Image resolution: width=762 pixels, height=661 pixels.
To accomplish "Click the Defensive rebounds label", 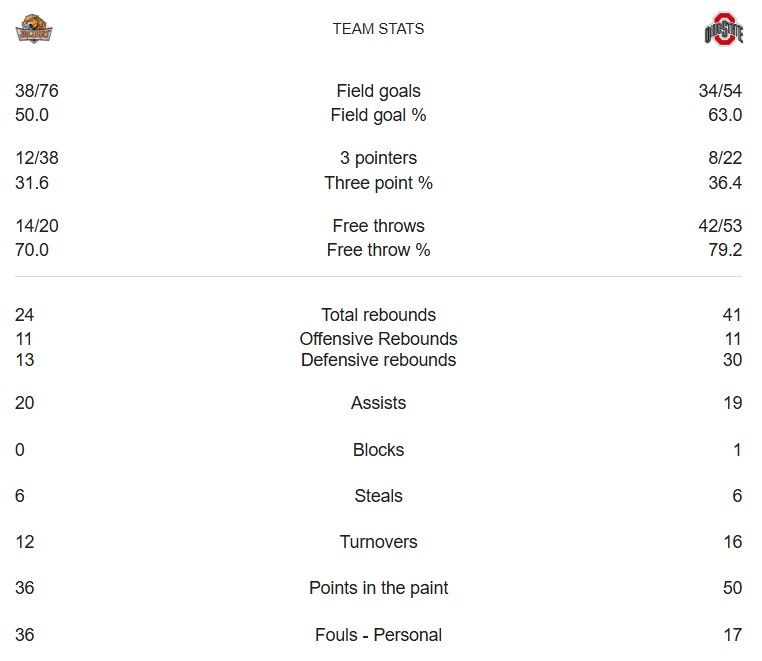I will click(378, 360).
